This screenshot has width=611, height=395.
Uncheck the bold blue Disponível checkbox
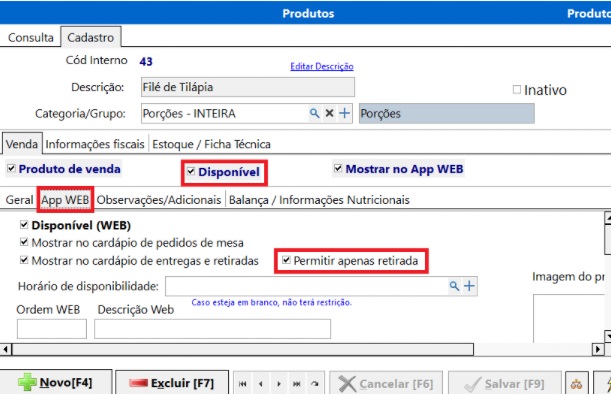[191, 171]
